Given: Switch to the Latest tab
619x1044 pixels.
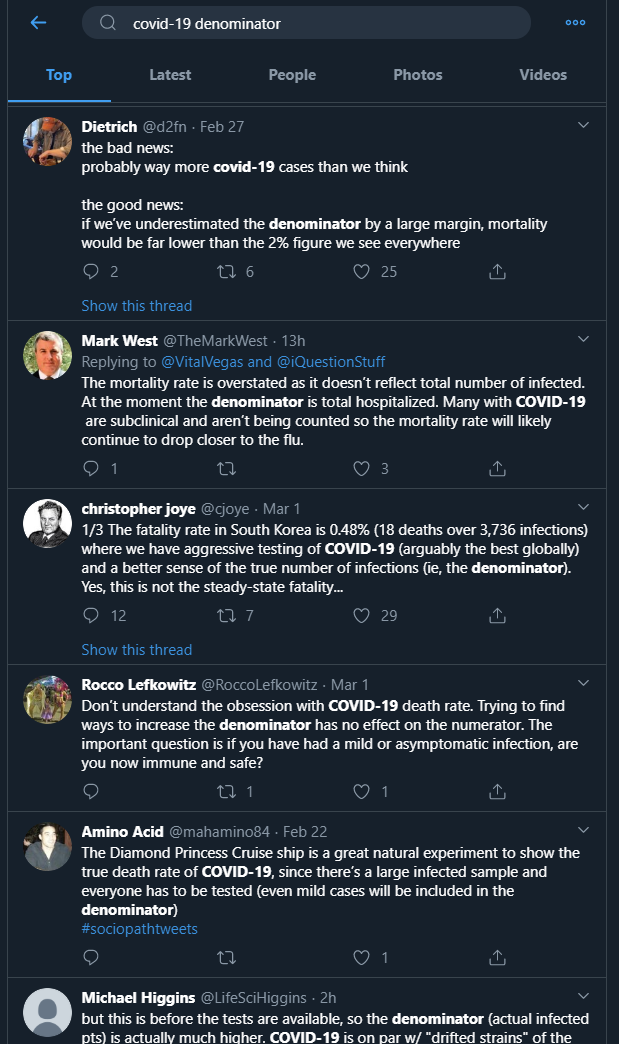Looking at the screenshot, I should (170, 75).
